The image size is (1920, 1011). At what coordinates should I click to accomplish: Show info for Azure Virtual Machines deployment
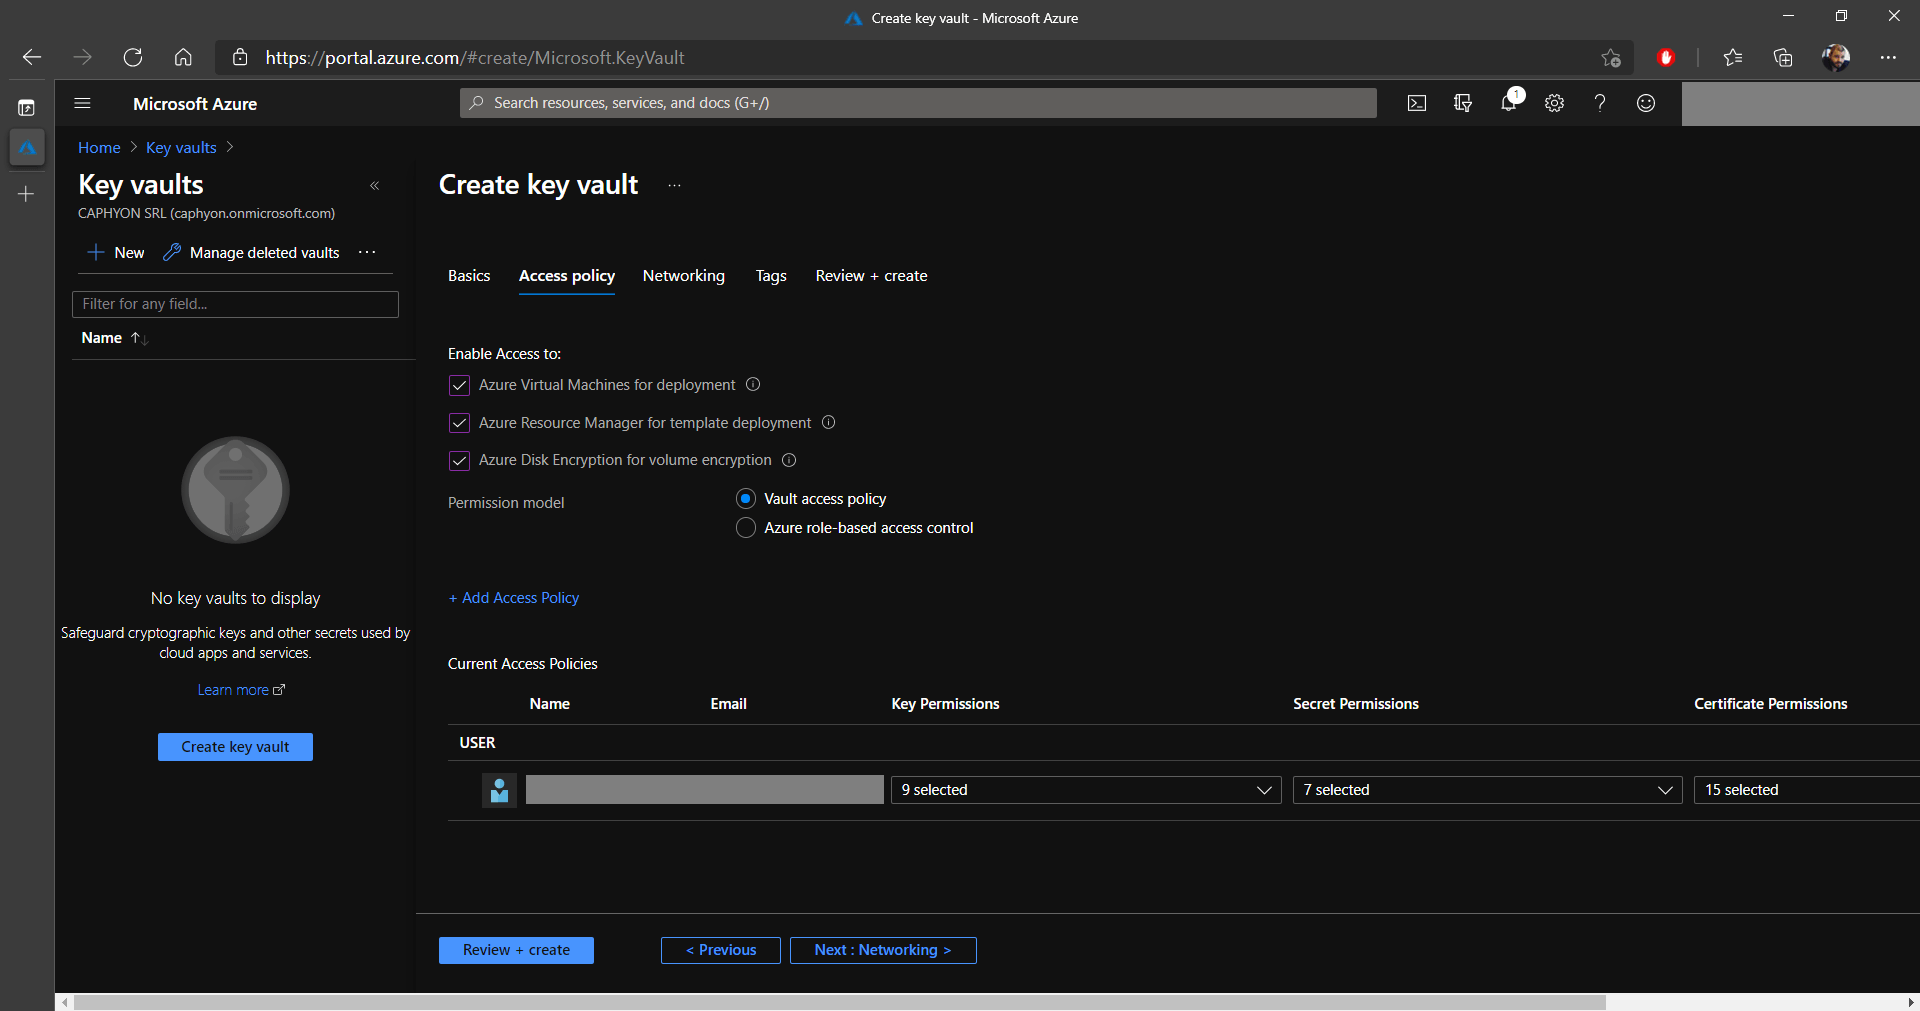753,385
